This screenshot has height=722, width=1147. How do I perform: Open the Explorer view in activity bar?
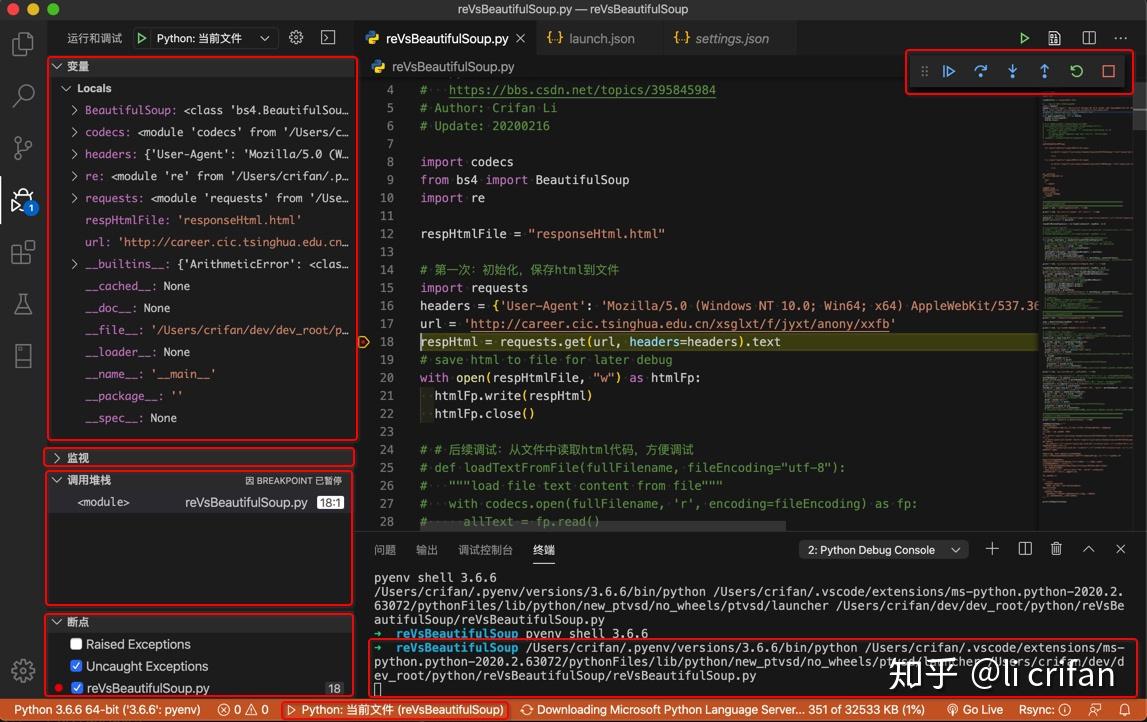tap(23, 44)
